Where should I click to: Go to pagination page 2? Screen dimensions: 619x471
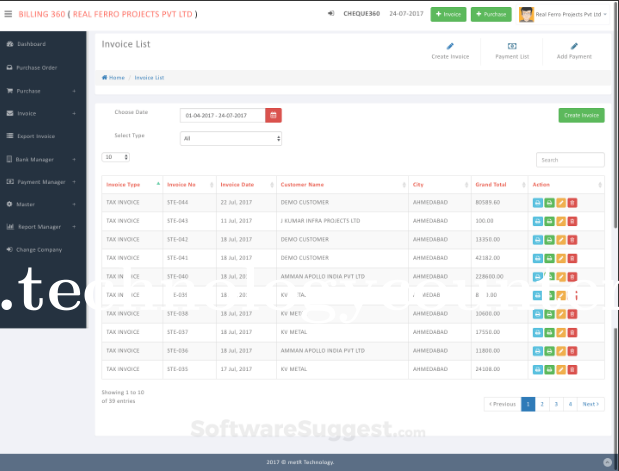[x=542, y=404]
